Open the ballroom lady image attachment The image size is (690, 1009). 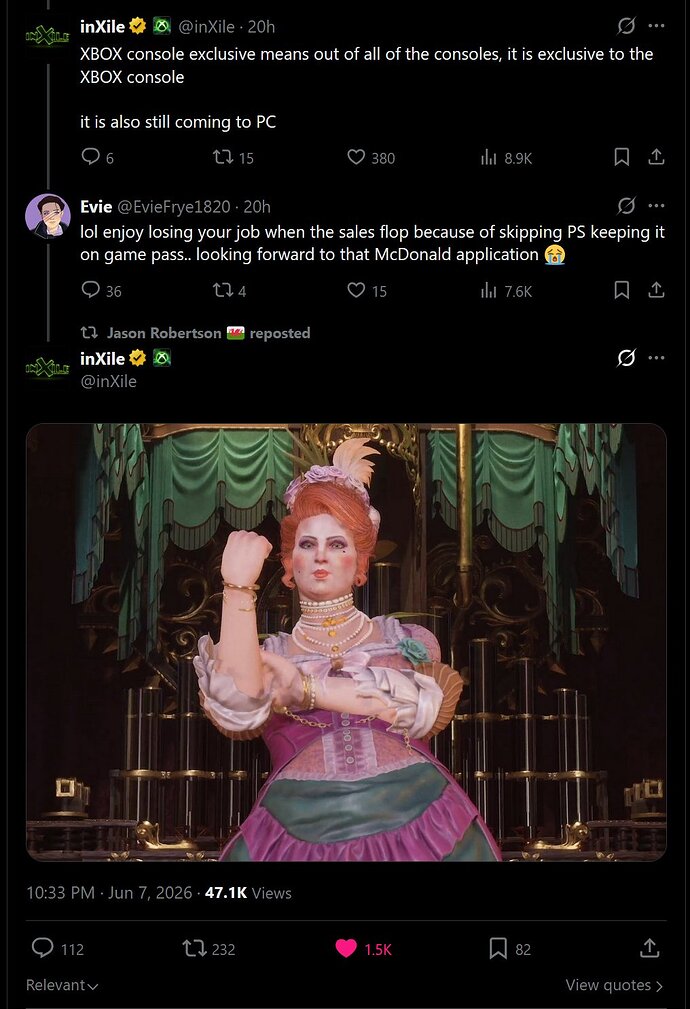tap(346, 642)
